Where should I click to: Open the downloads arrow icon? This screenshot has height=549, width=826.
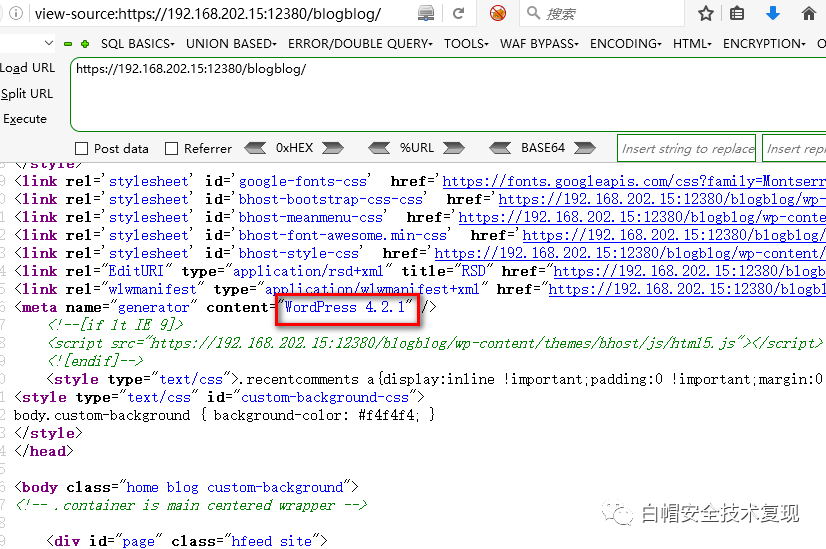tap(773, 13)
